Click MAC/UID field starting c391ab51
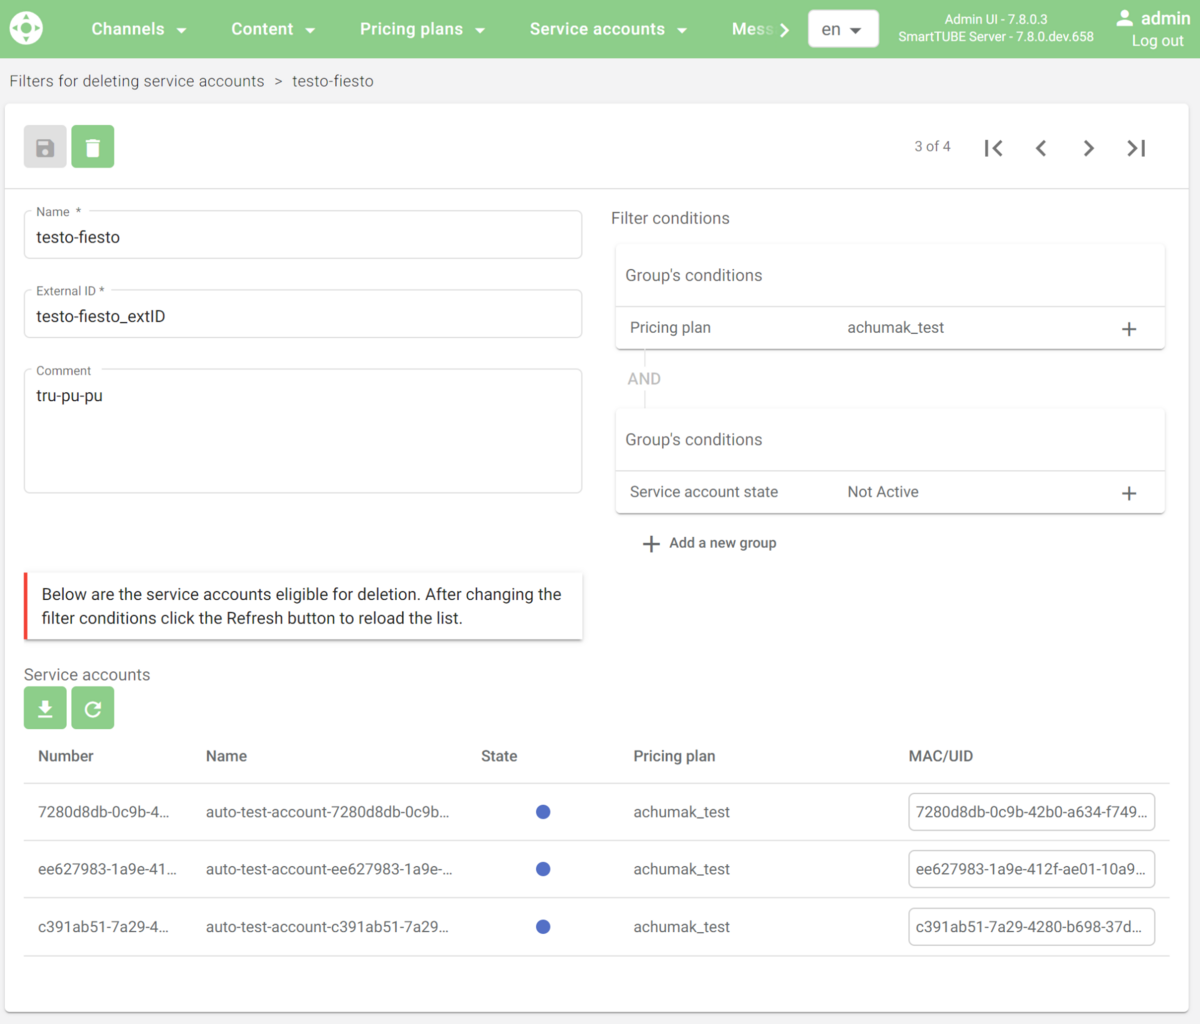This screenshot has height=1024, width=1200. point(1031,927)
